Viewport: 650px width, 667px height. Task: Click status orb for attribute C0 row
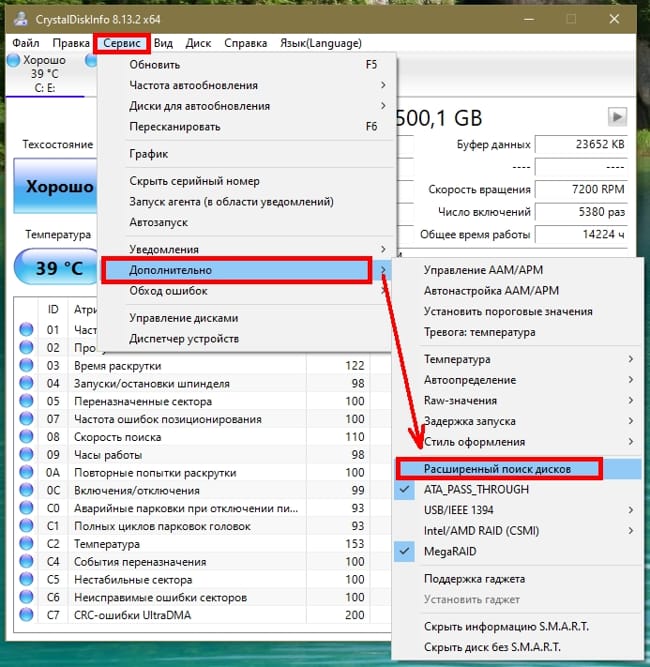coord(26,508)
